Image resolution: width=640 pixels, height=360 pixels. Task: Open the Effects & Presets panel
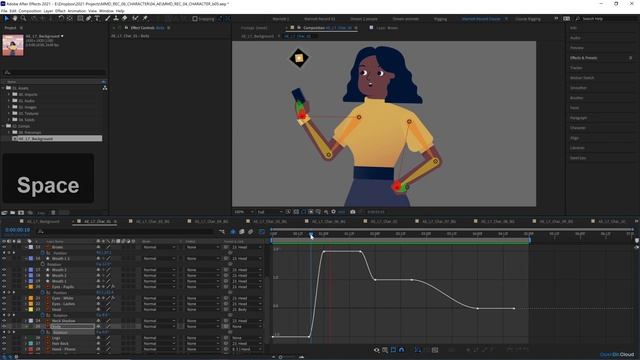tap(583, 58)
